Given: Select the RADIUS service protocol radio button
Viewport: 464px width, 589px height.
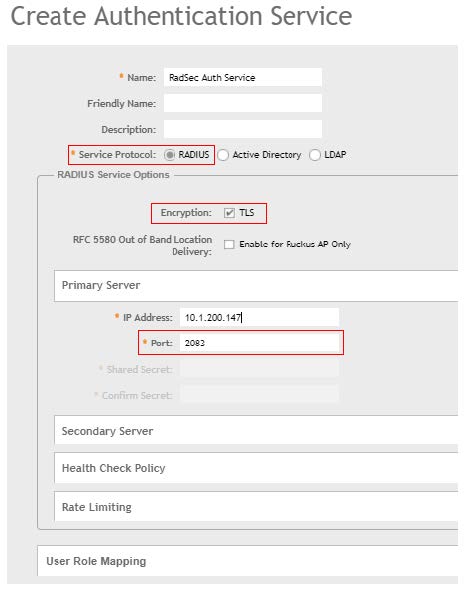Looking at the screenshot, I should (x=169, y=155).
